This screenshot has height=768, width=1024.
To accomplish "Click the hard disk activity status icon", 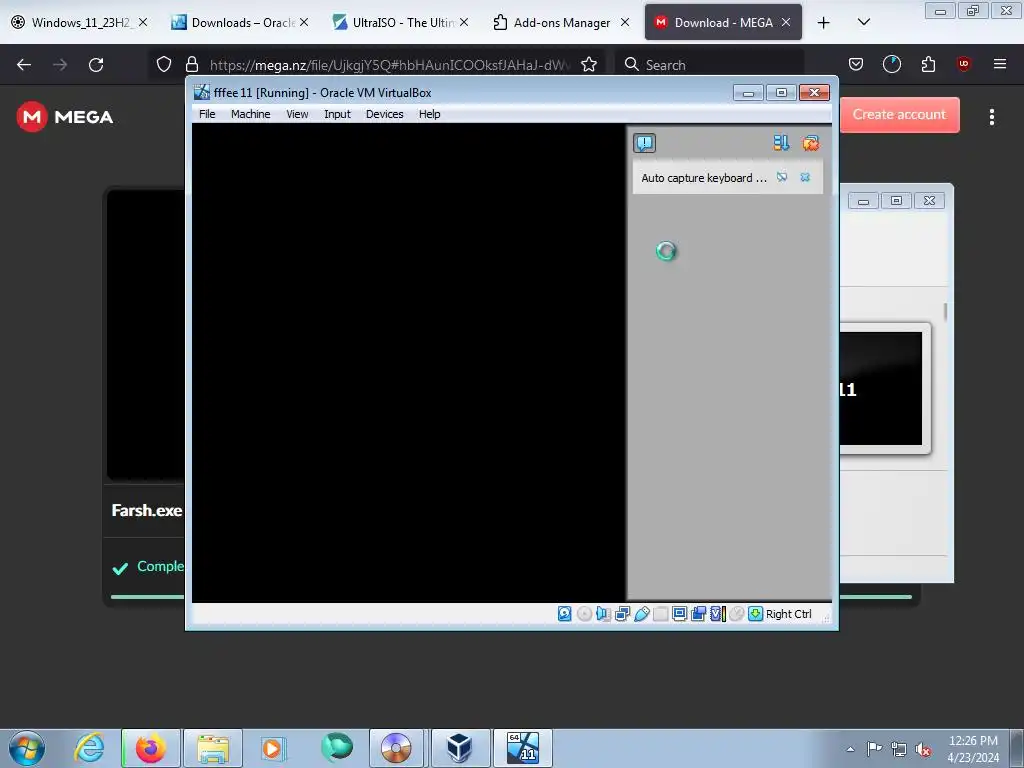I will [565, 614].
